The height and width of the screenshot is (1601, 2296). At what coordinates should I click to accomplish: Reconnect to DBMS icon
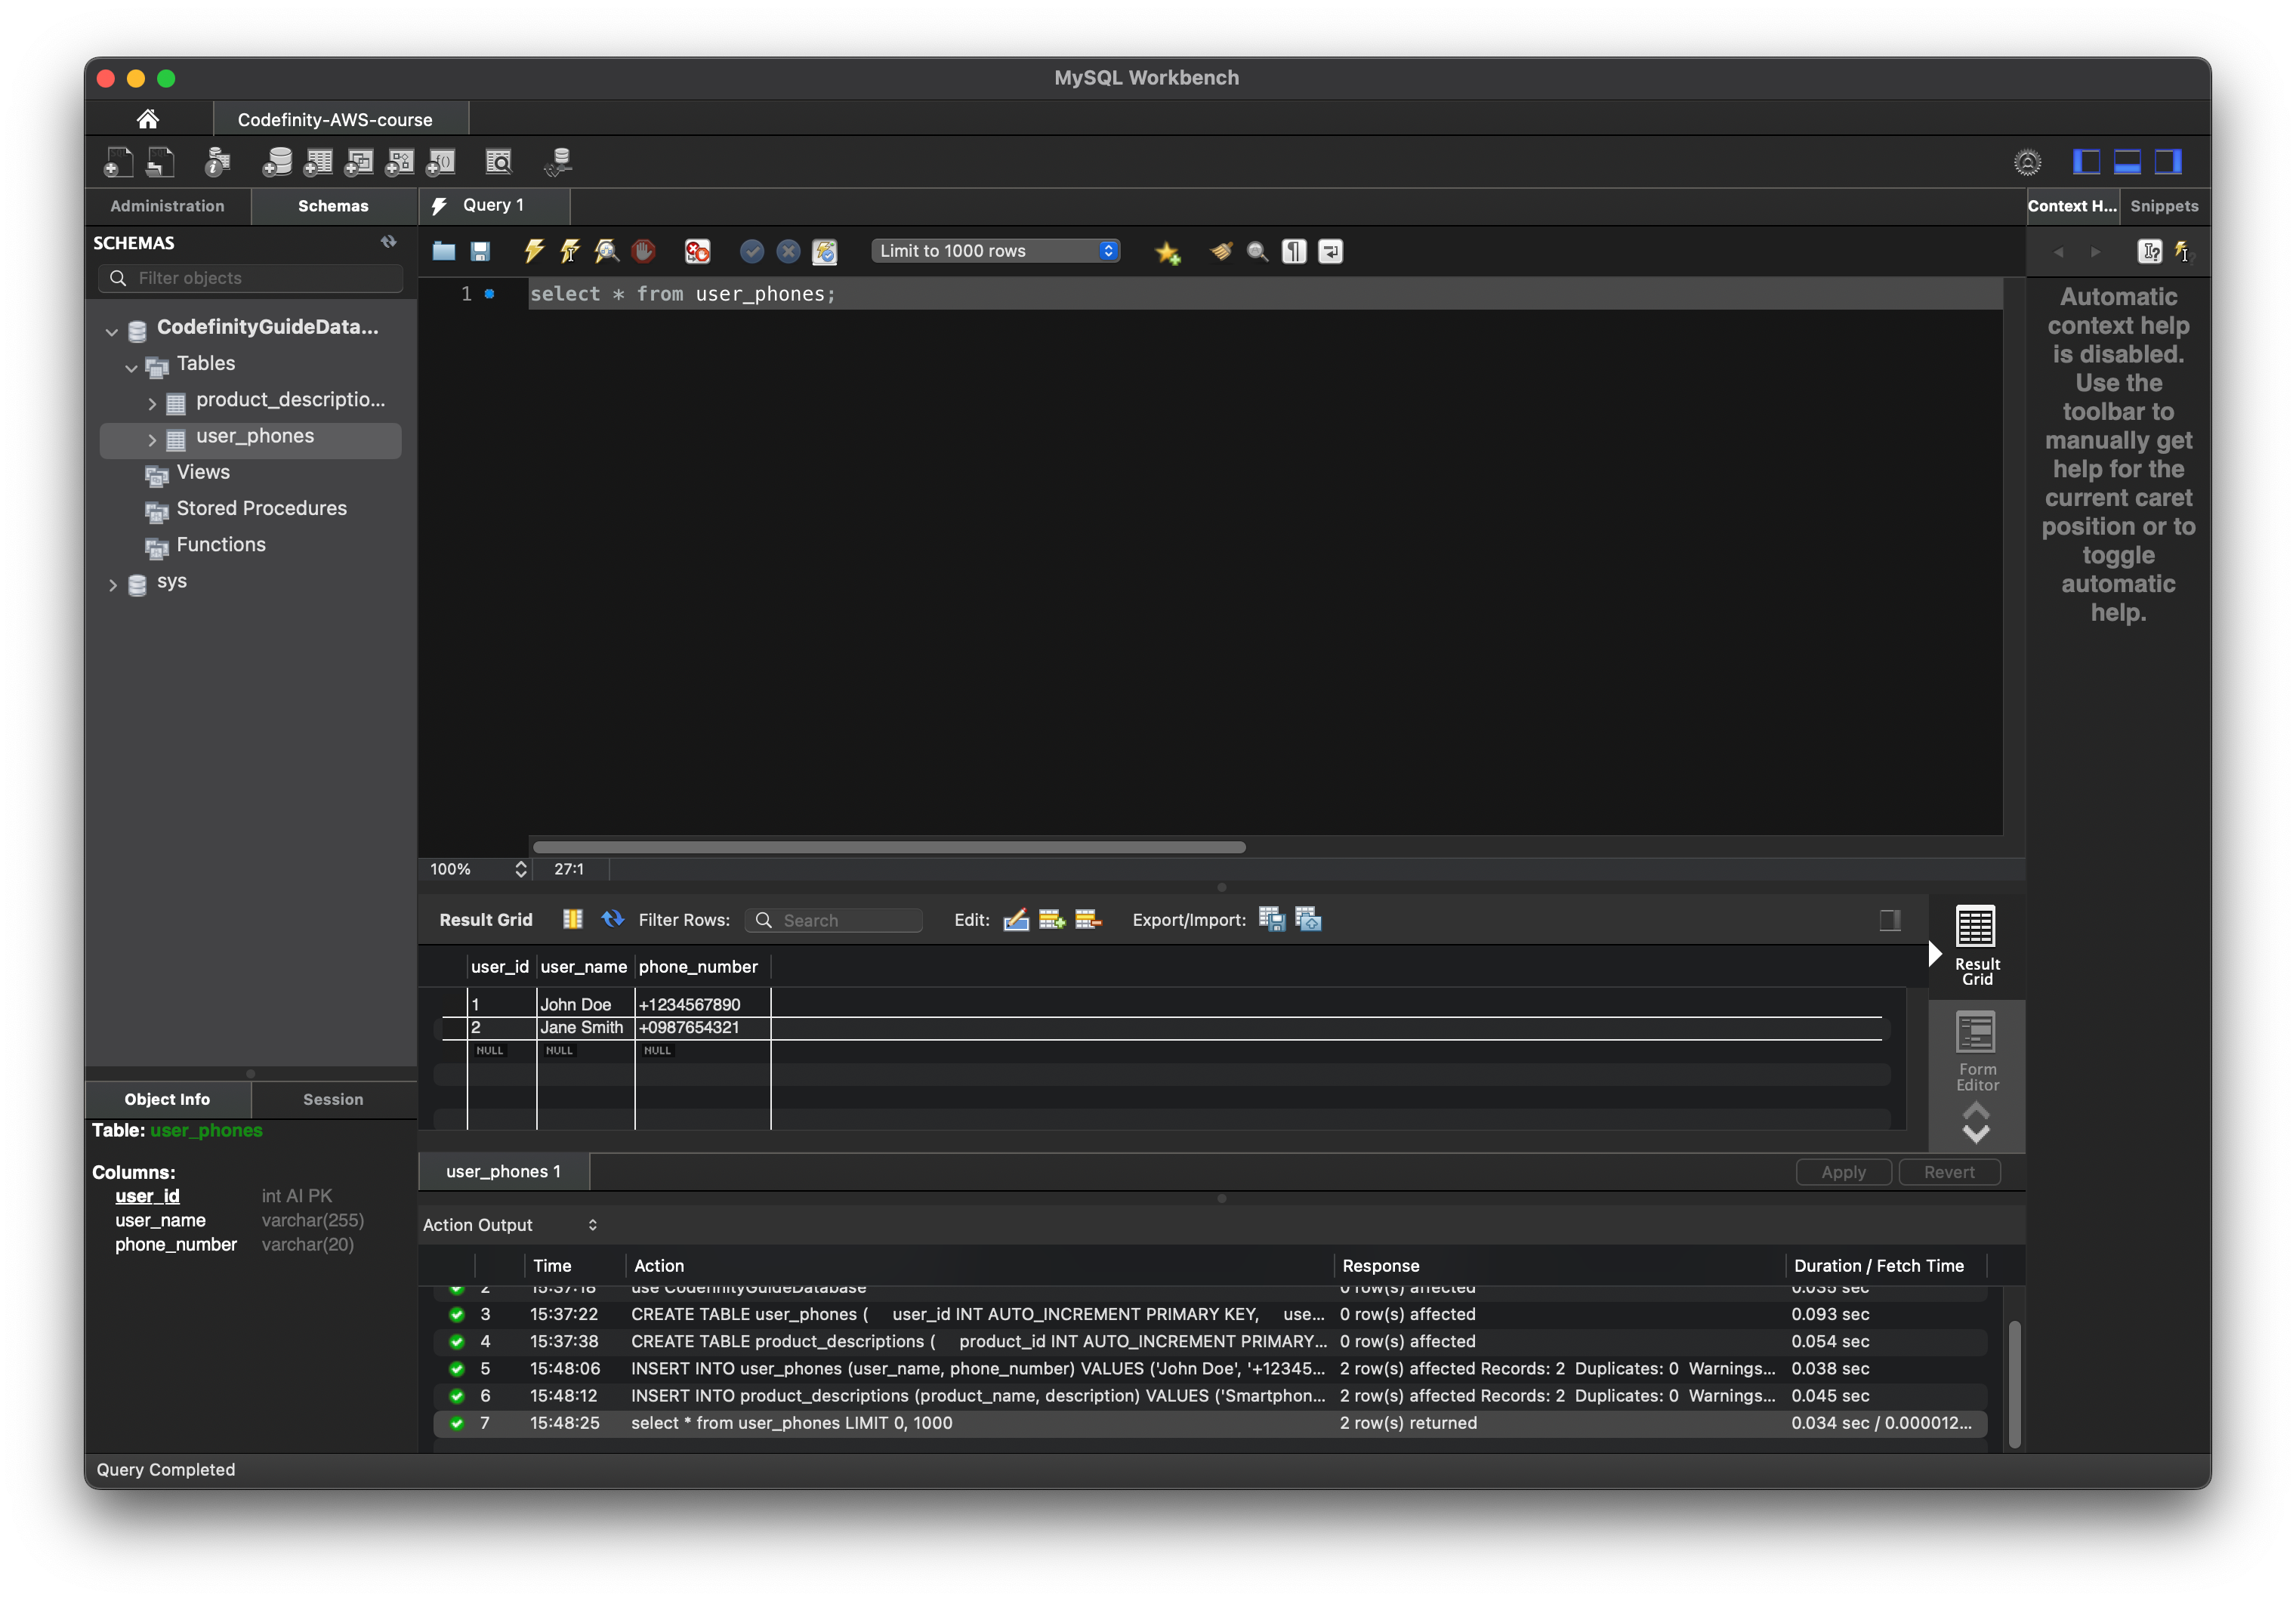tap(558, 162)
